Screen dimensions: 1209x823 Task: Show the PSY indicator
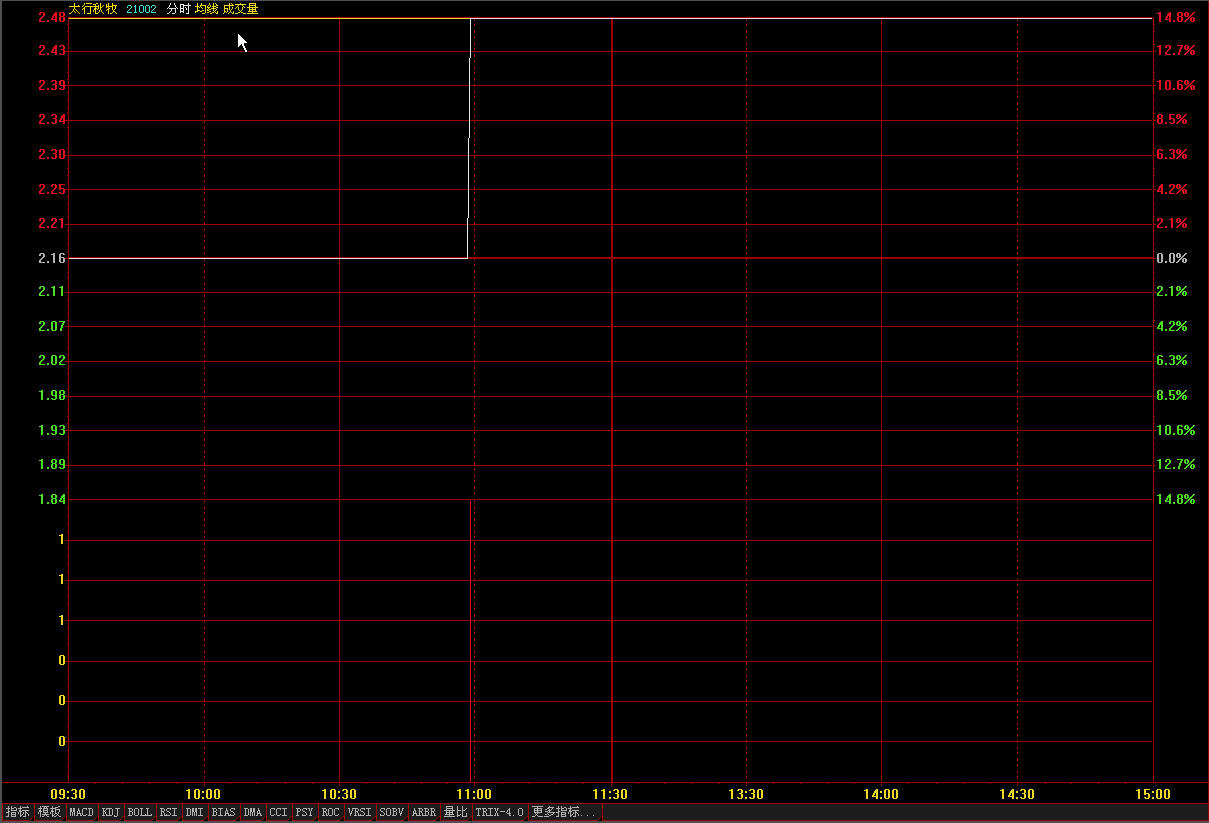coord(304,812)
